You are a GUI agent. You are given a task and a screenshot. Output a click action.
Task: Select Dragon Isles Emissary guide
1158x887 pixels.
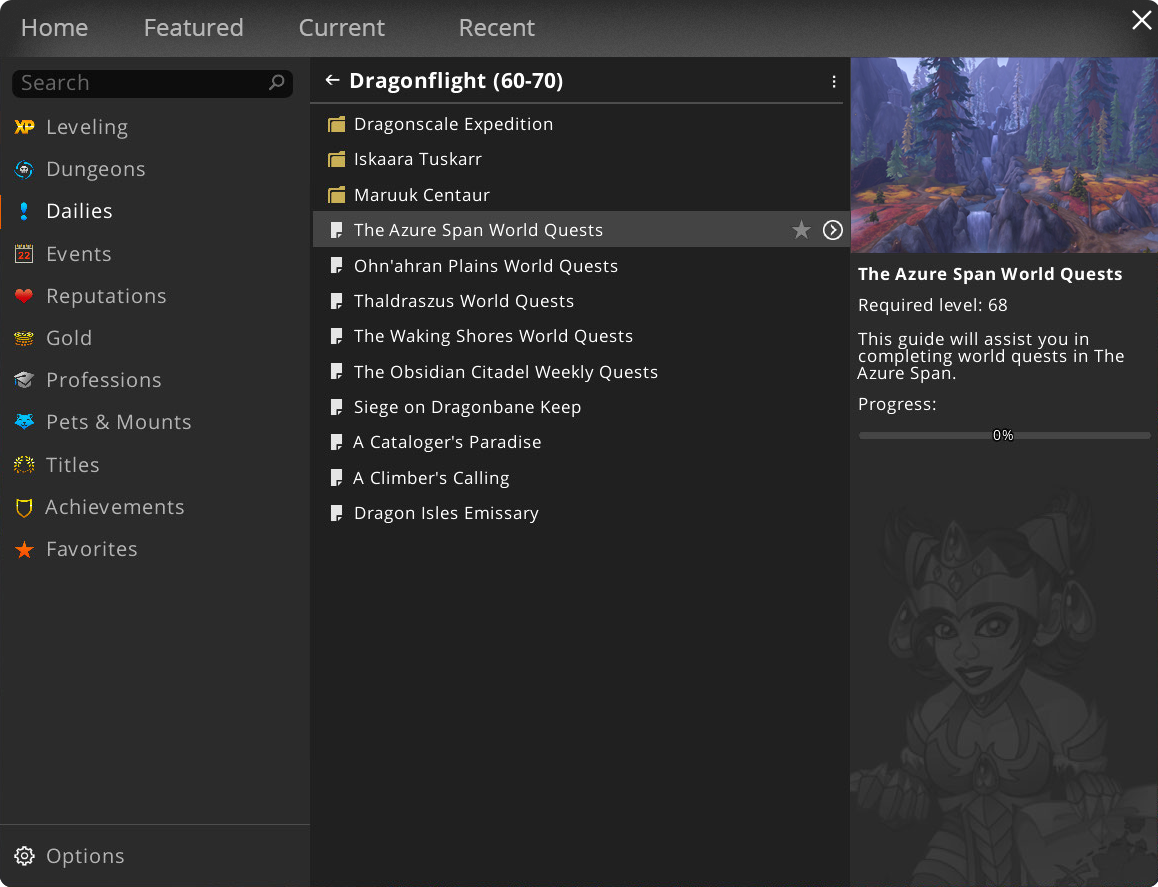coord(579,513)
